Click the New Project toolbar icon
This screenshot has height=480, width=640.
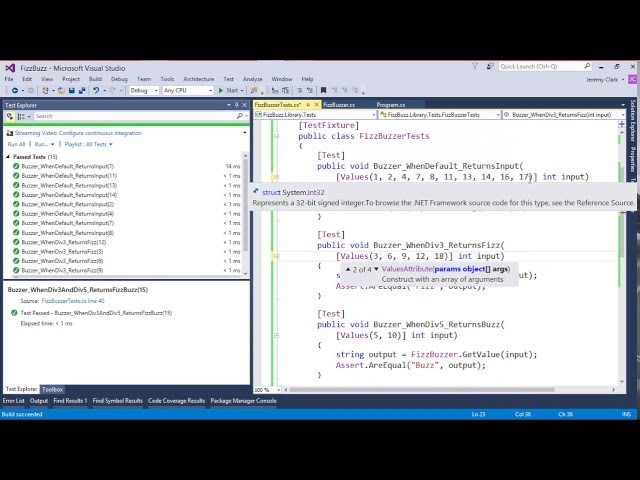click(x=45, y=90)
